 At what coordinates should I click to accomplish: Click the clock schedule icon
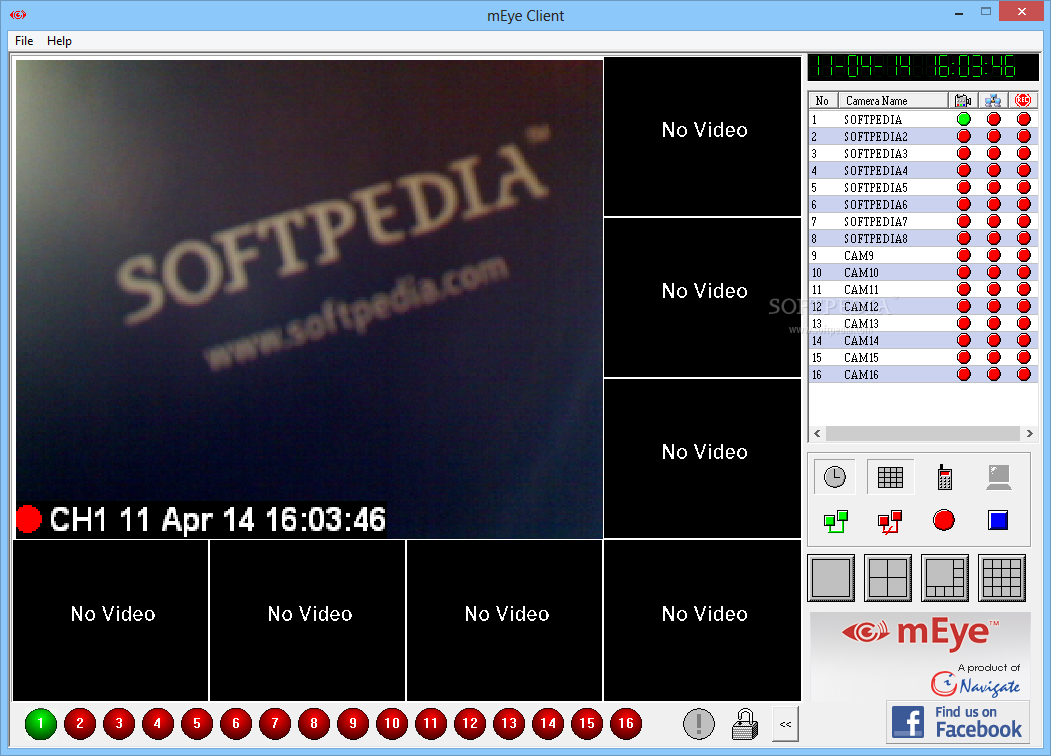[x=834, y=477]
